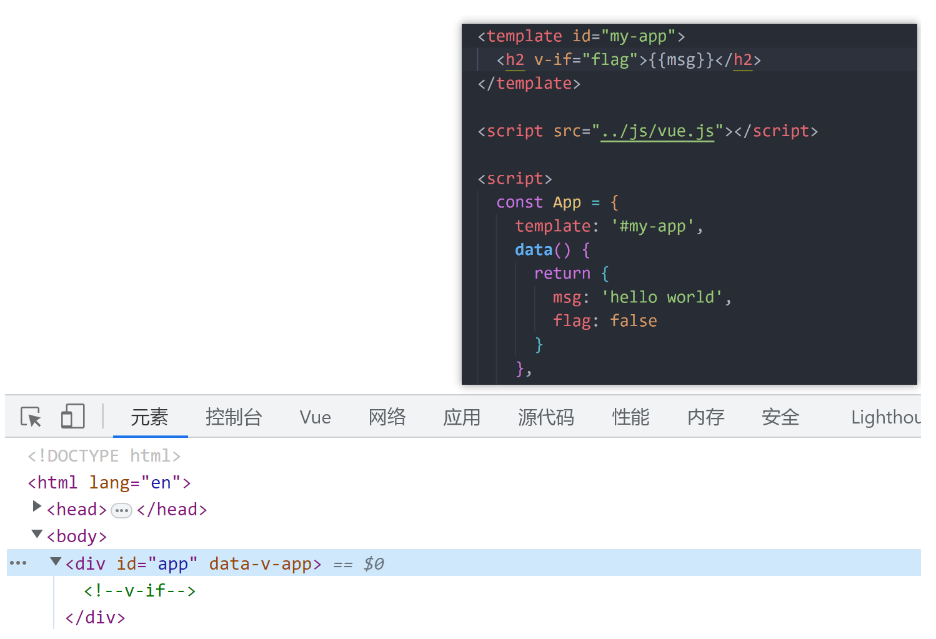Switch to the 控制台 tab

point(233,417)
